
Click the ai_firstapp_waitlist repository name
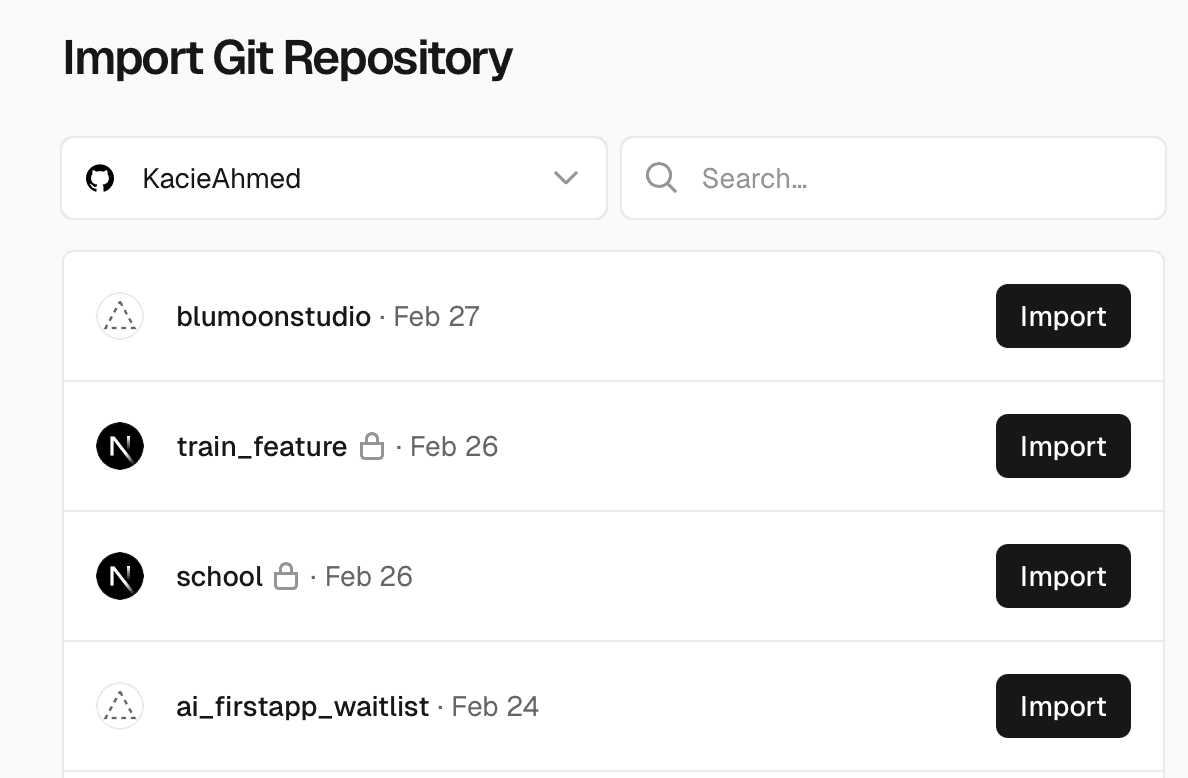tap(304, 706)
